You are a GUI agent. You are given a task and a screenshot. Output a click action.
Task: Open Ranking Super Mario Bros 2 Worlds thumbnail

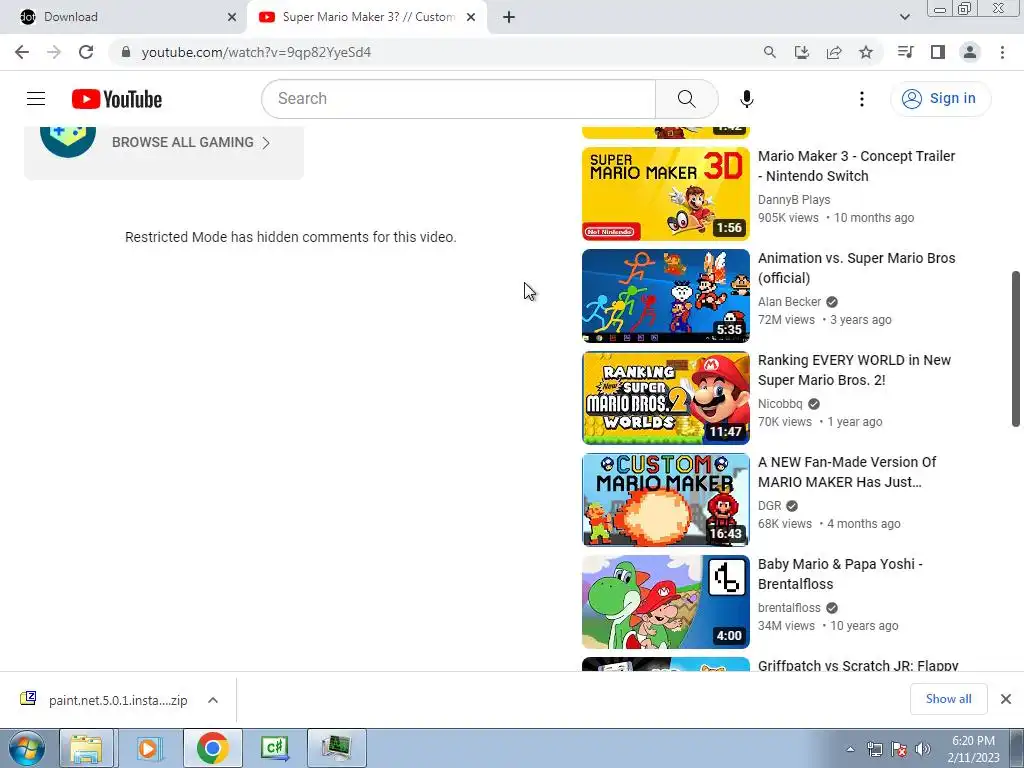[x=665, y=398]
